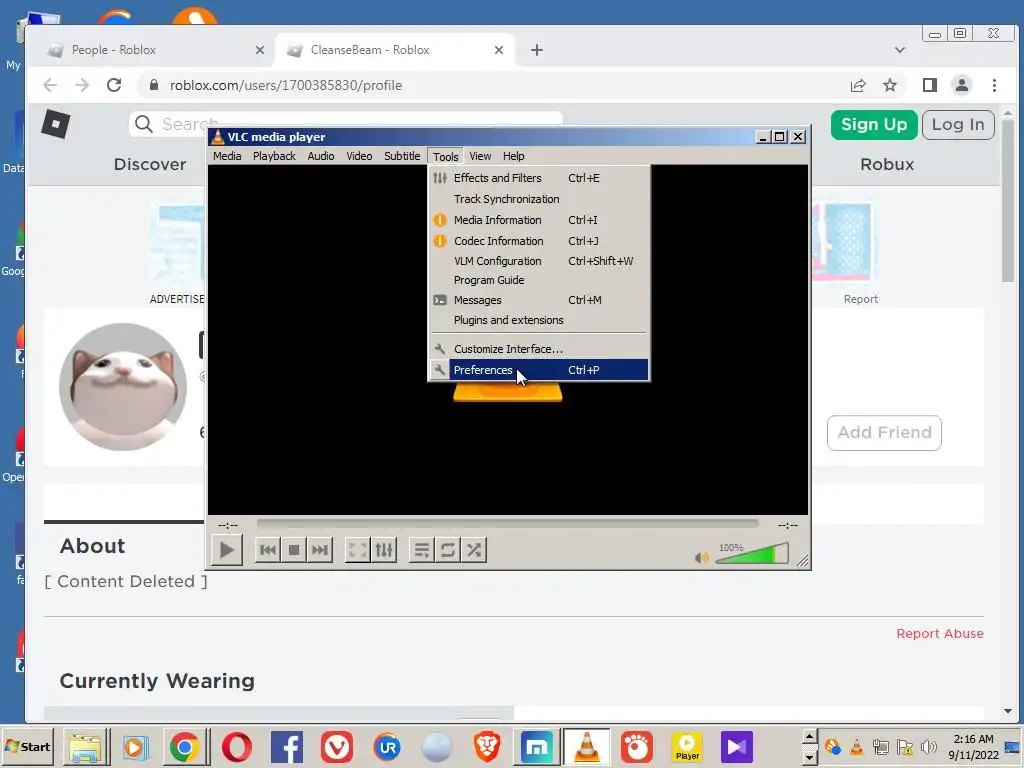Open a new Chrome tab
The height and width of the screenshot is (768, 1024).
(537, 50)
